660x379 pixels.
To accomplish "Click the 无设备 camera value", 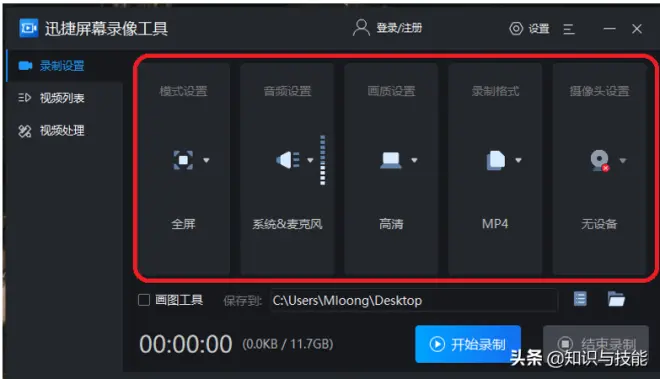I will 599,224.
